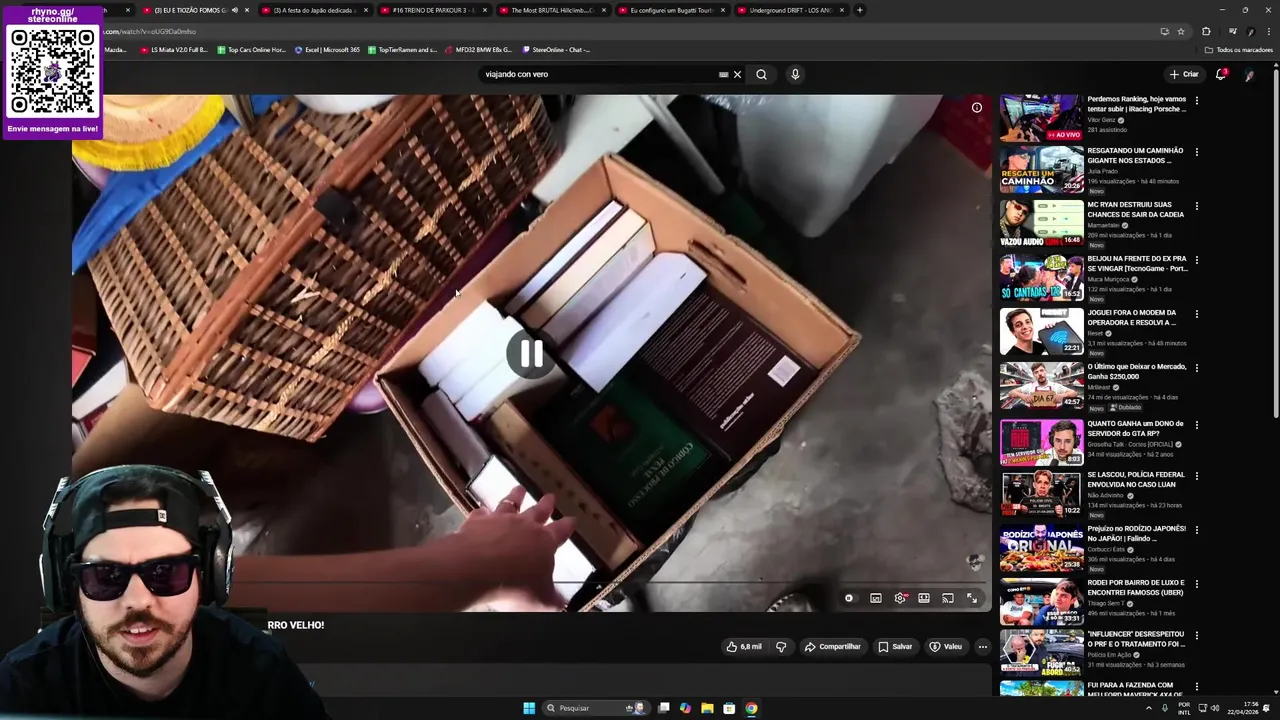Viewport: 1280px width, 720px height.
Task: Open the 'Perdemos Ranking, hoje vamos' live video thumbnail
Action: [1041, 117]
